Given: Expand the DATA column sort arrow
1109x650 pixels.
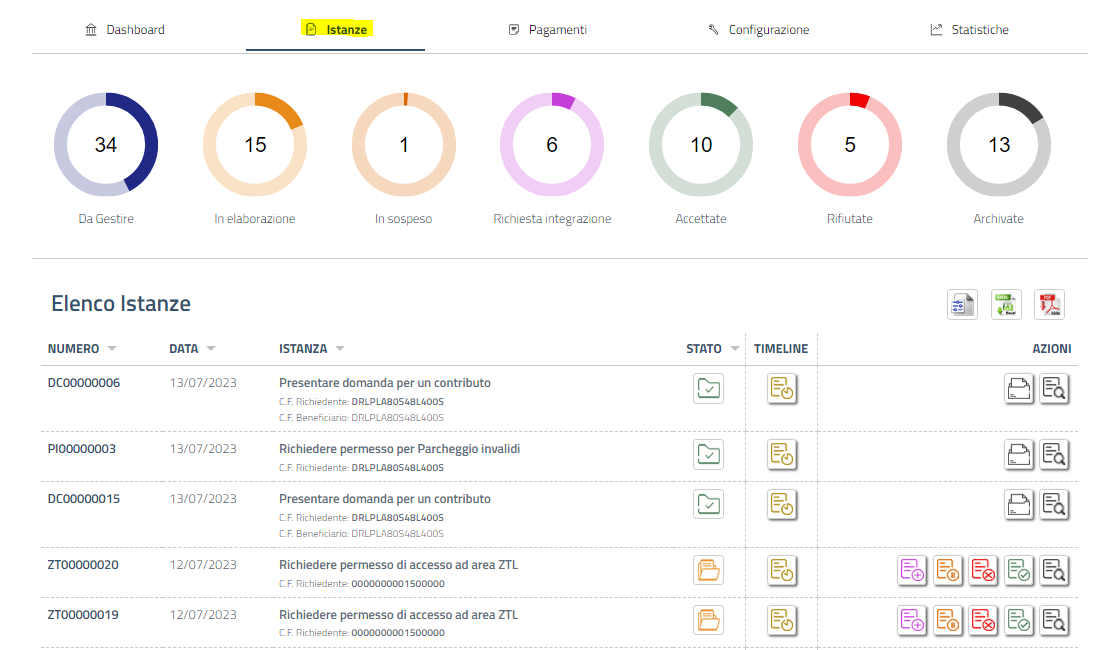Looking at the screenshot, I should tap(211, 349).
